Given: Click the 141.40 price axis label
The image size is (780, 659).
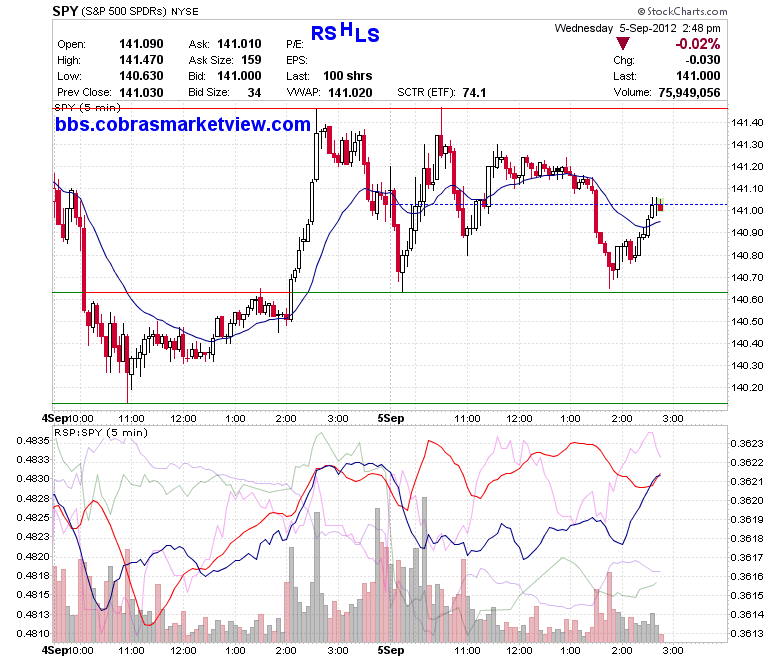Looking at the screenshot, I should point(747,122).
